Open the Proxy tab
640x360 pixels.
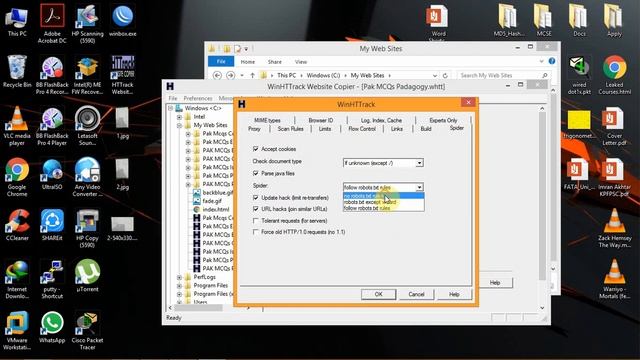[254, 129]
